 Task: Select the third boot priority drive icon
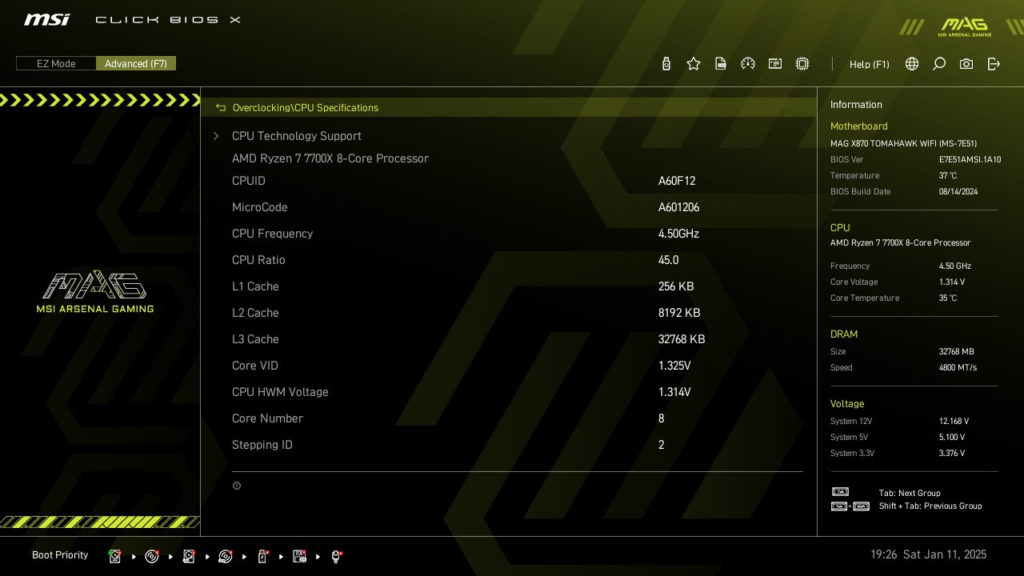(189, 556)
